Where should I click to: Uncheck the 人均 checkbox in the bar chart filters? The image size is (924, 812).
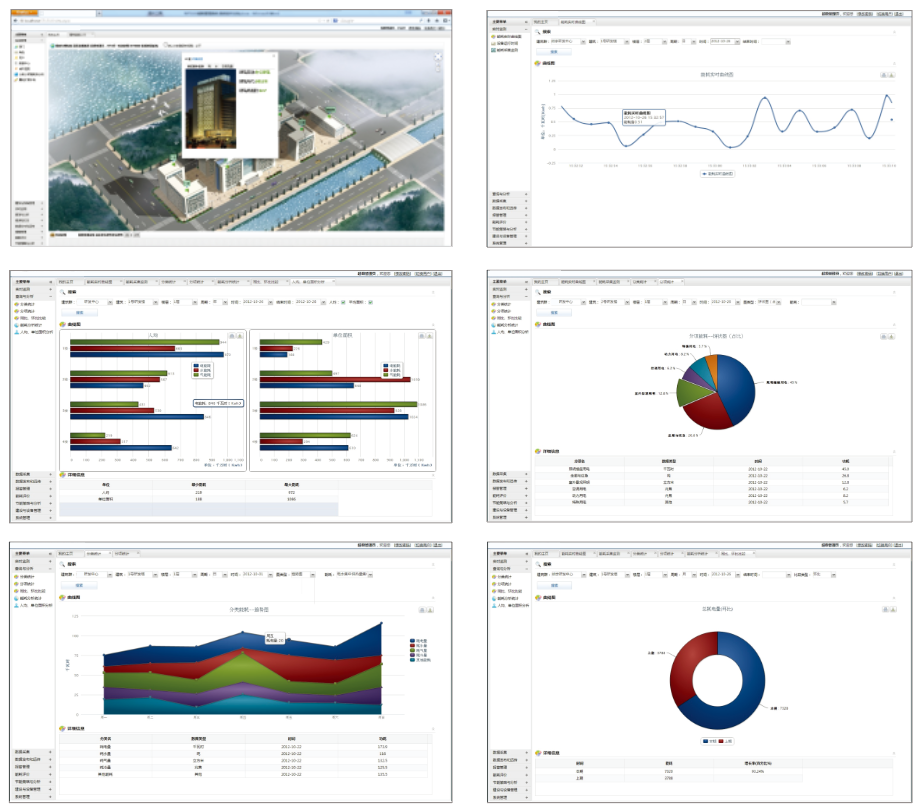pyautogui.click(x=342, y=302)
